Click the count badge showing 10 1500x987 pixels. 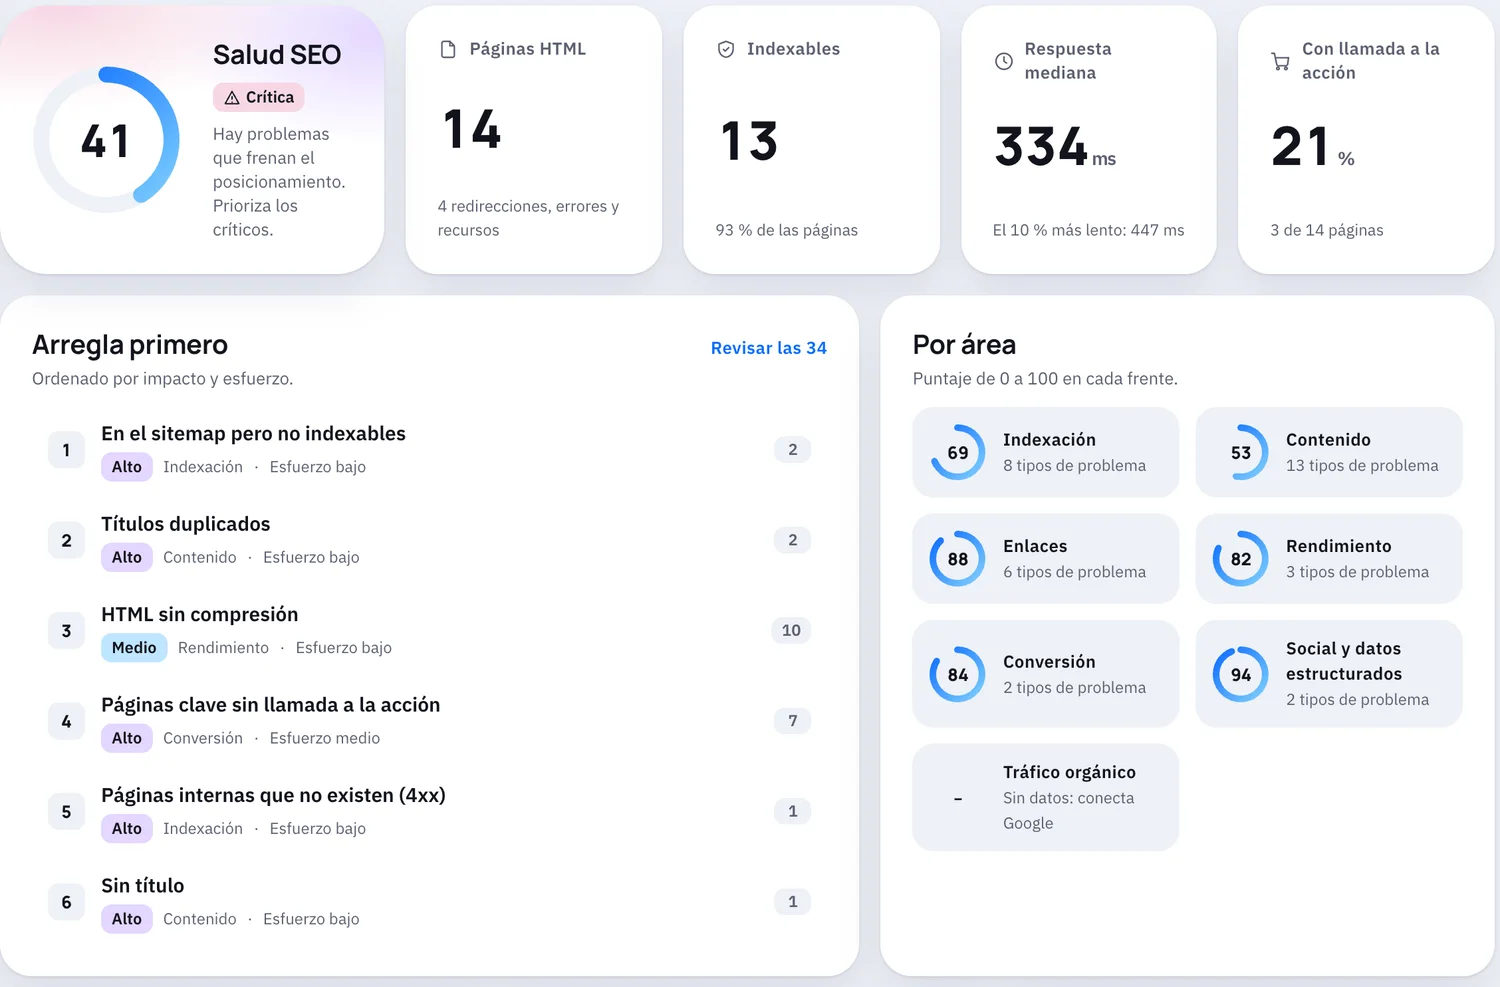coord(791,631)
